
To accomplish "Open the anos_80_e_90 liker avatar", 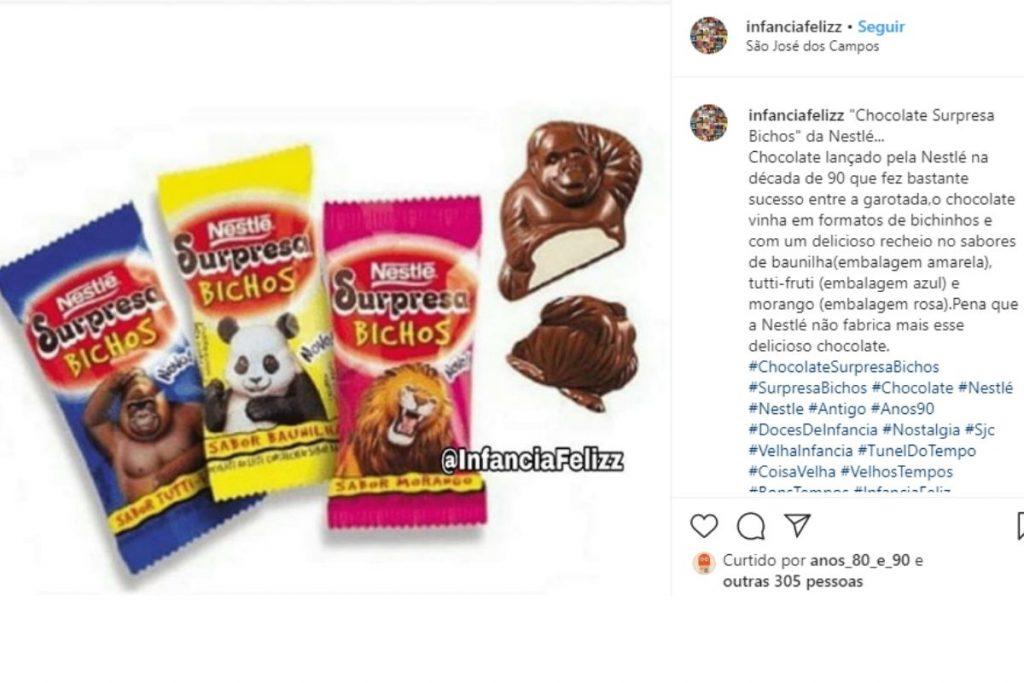I will (x=703, y=562).
